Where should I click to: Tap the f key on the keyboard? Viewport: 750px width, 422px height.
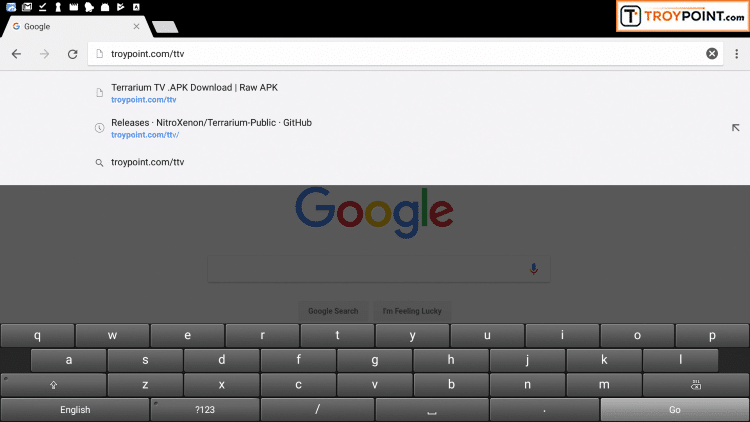click(298, 360)
